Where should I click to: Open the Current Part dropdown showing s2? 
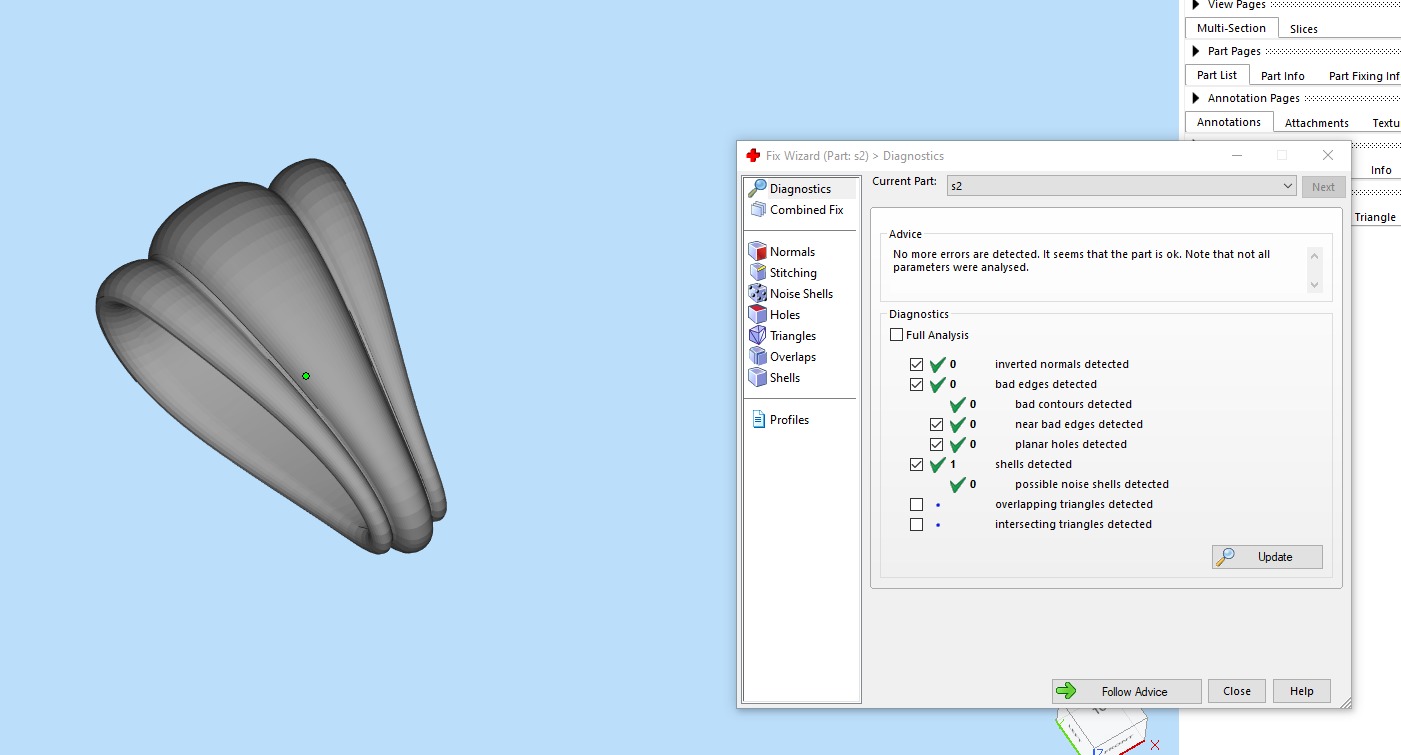tap(1121, 186)
